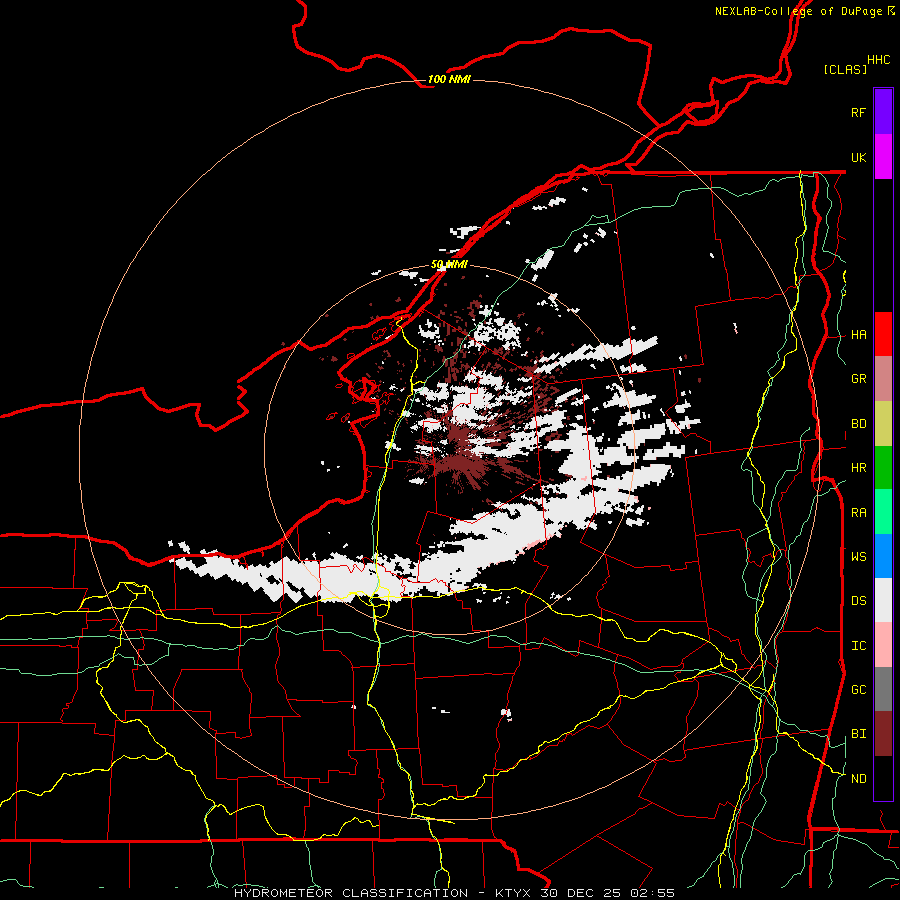Click the ND legend label

[x=858, y=778]
